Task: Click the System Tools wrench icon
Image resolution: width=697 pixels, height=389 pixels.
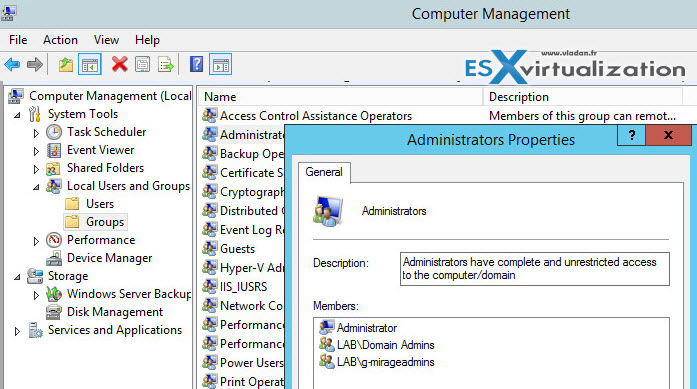Action: pos(35,114)
